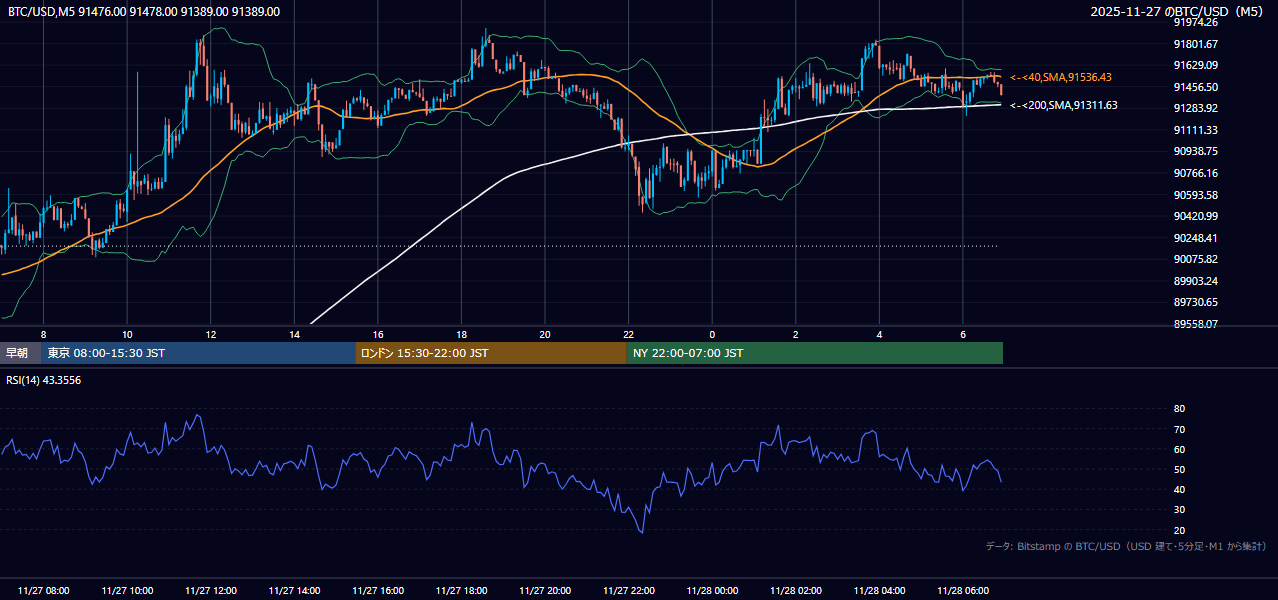
Task: Click price axis label 89730.65
Action: click(1195, 302)
